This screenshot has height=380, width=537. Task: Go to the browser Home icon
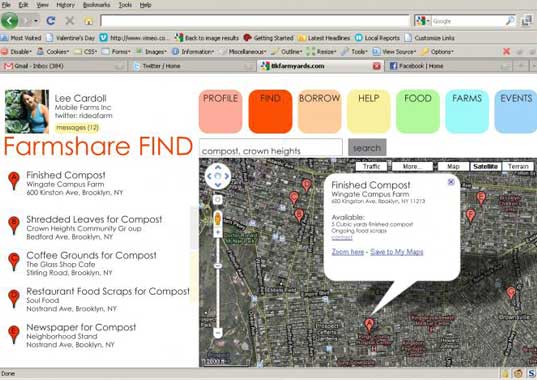(88, 21)
